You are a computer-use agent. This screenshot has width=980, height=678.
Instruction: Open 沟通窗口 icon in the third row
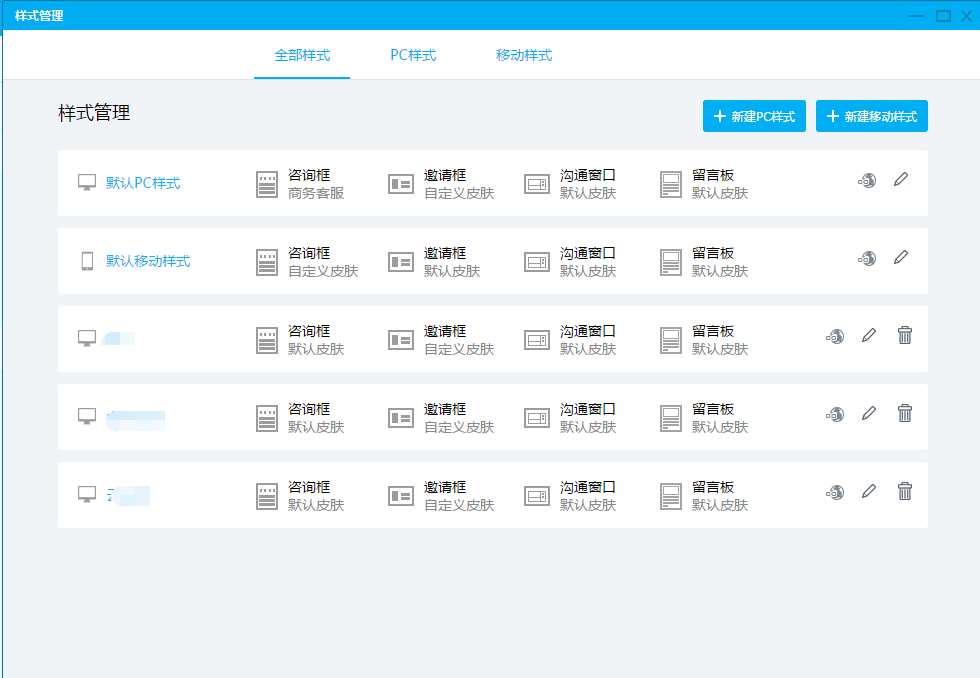coord(537,340)
